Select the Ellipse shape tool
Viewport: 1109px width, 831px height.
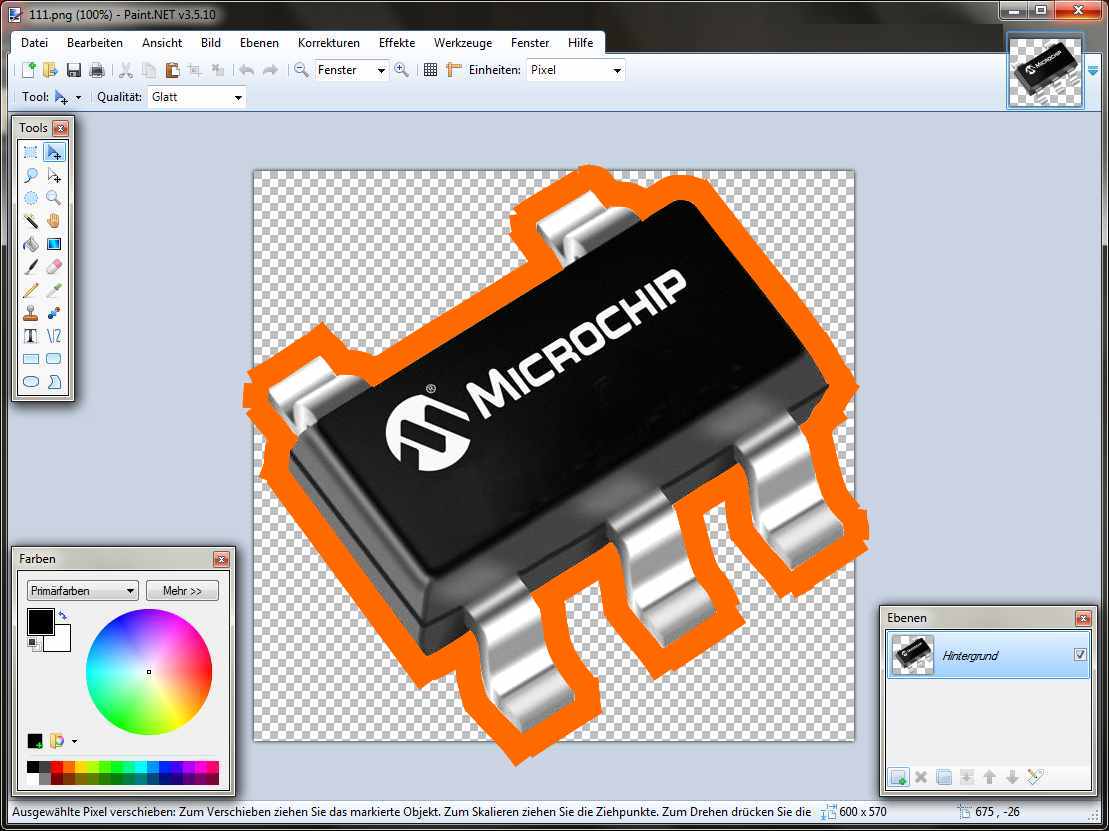30,382
